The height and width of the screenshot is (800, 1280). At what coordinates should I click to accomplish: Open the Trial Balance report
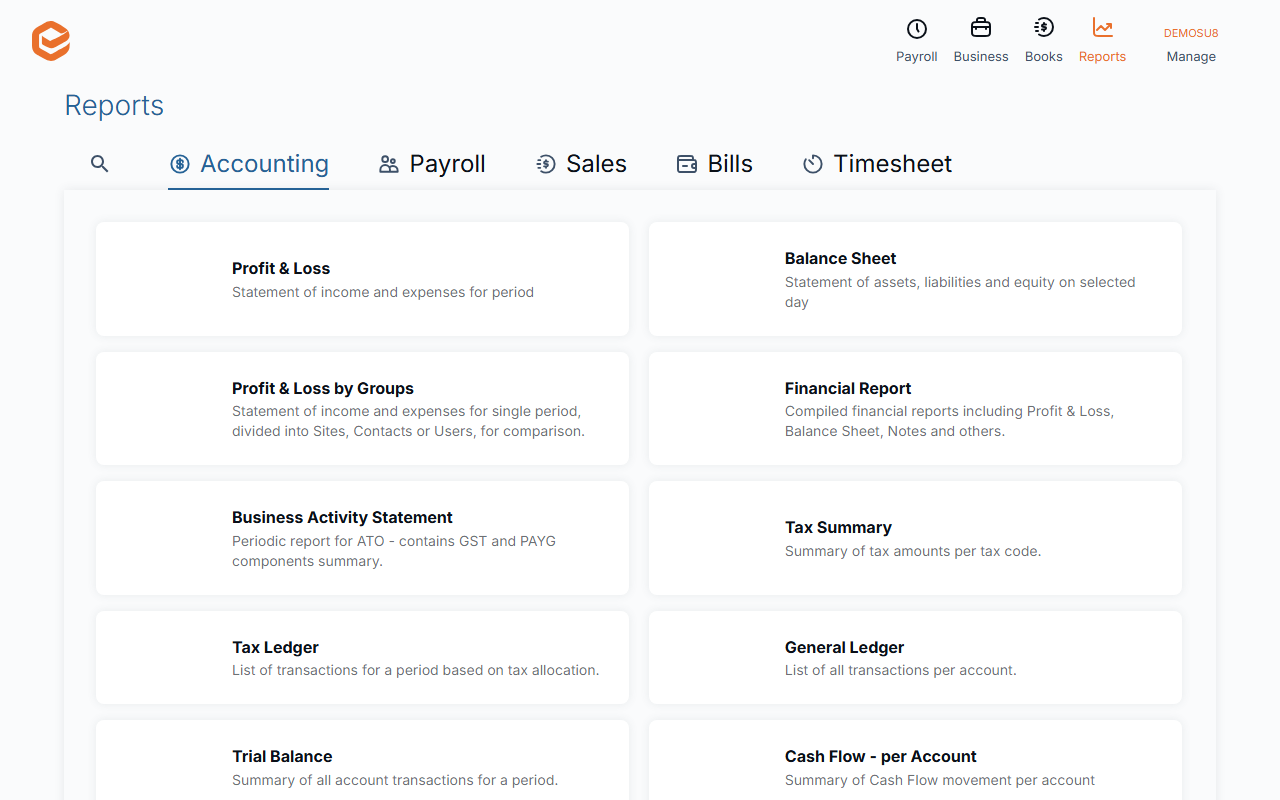[x=362, y=760]
